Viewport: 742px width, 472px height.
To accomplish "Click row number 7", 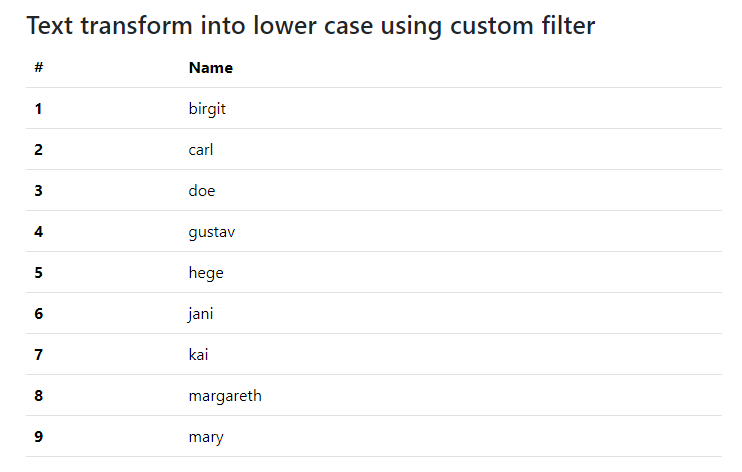I will tap(38, 355).
